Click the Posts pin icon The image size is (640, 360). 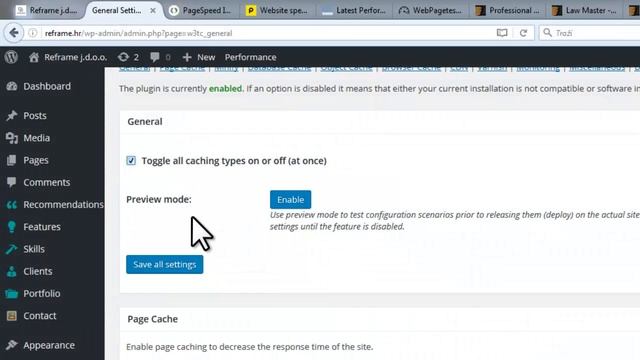point(12,116)
